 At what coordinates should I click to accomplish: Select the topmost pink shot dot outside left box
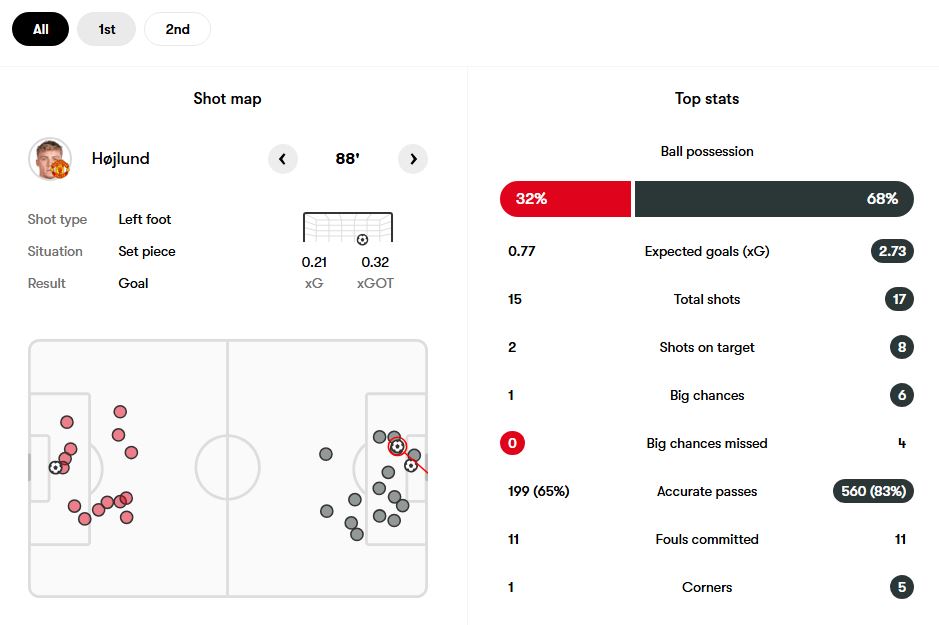coord(120,412)
